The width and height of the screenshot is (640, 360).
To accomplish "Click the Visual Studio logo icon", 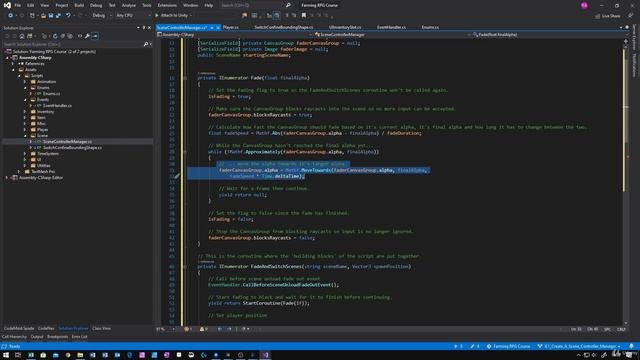I will (7, 5).
